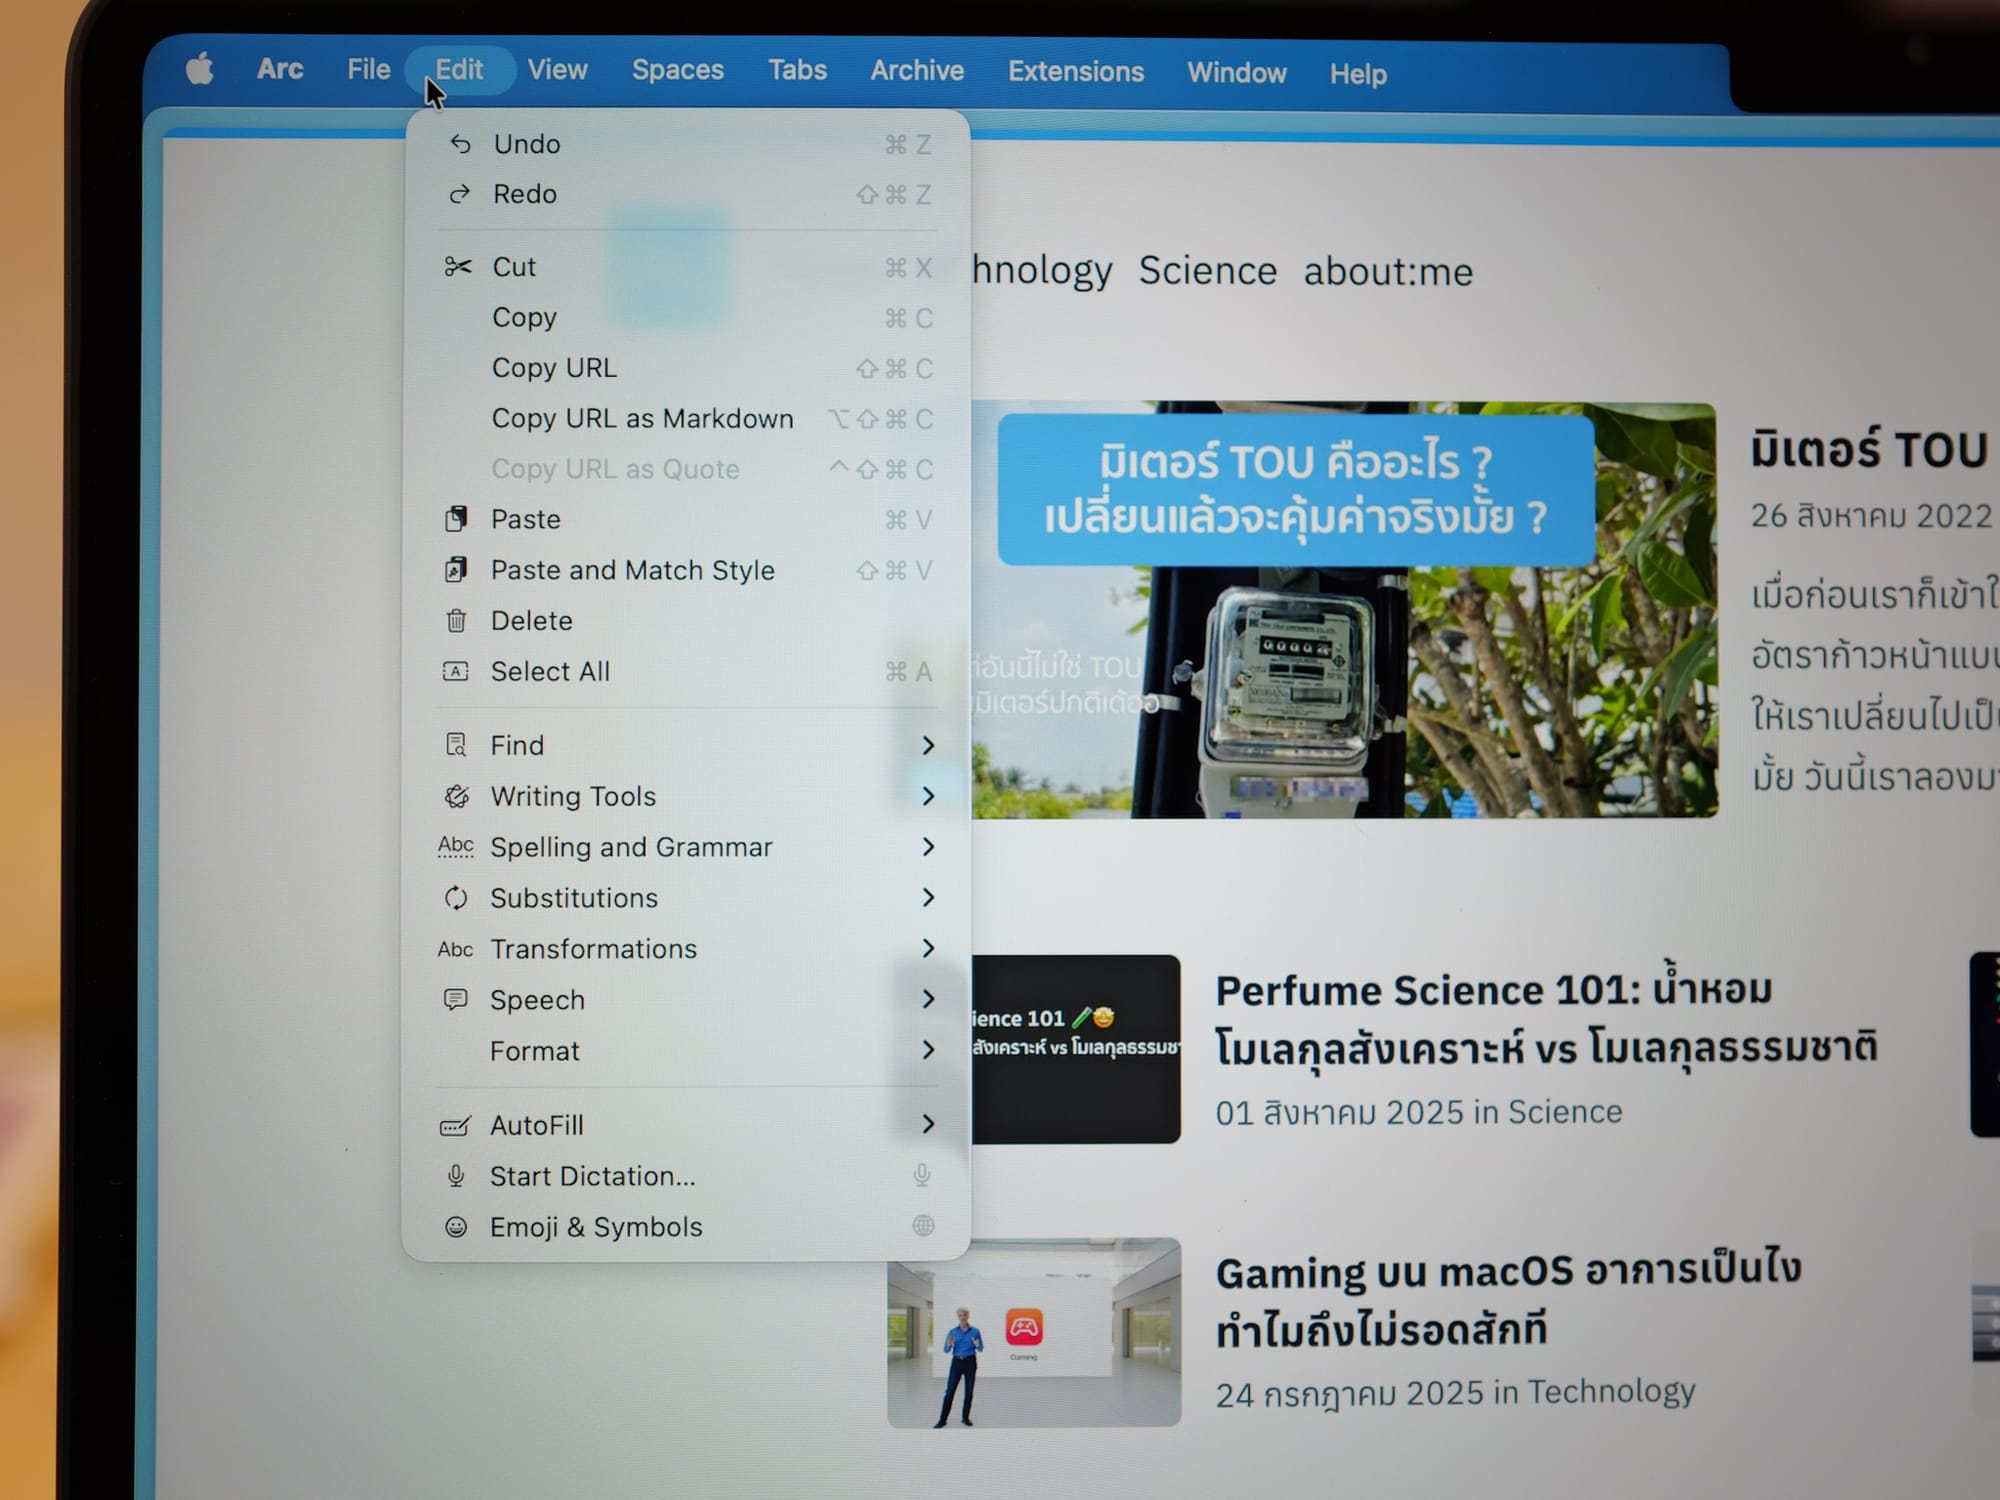Image resolution: width=2000 pixels, height=1500 pixels.
Task: Click the Speech bubble icon
Action: [456, 1000]
